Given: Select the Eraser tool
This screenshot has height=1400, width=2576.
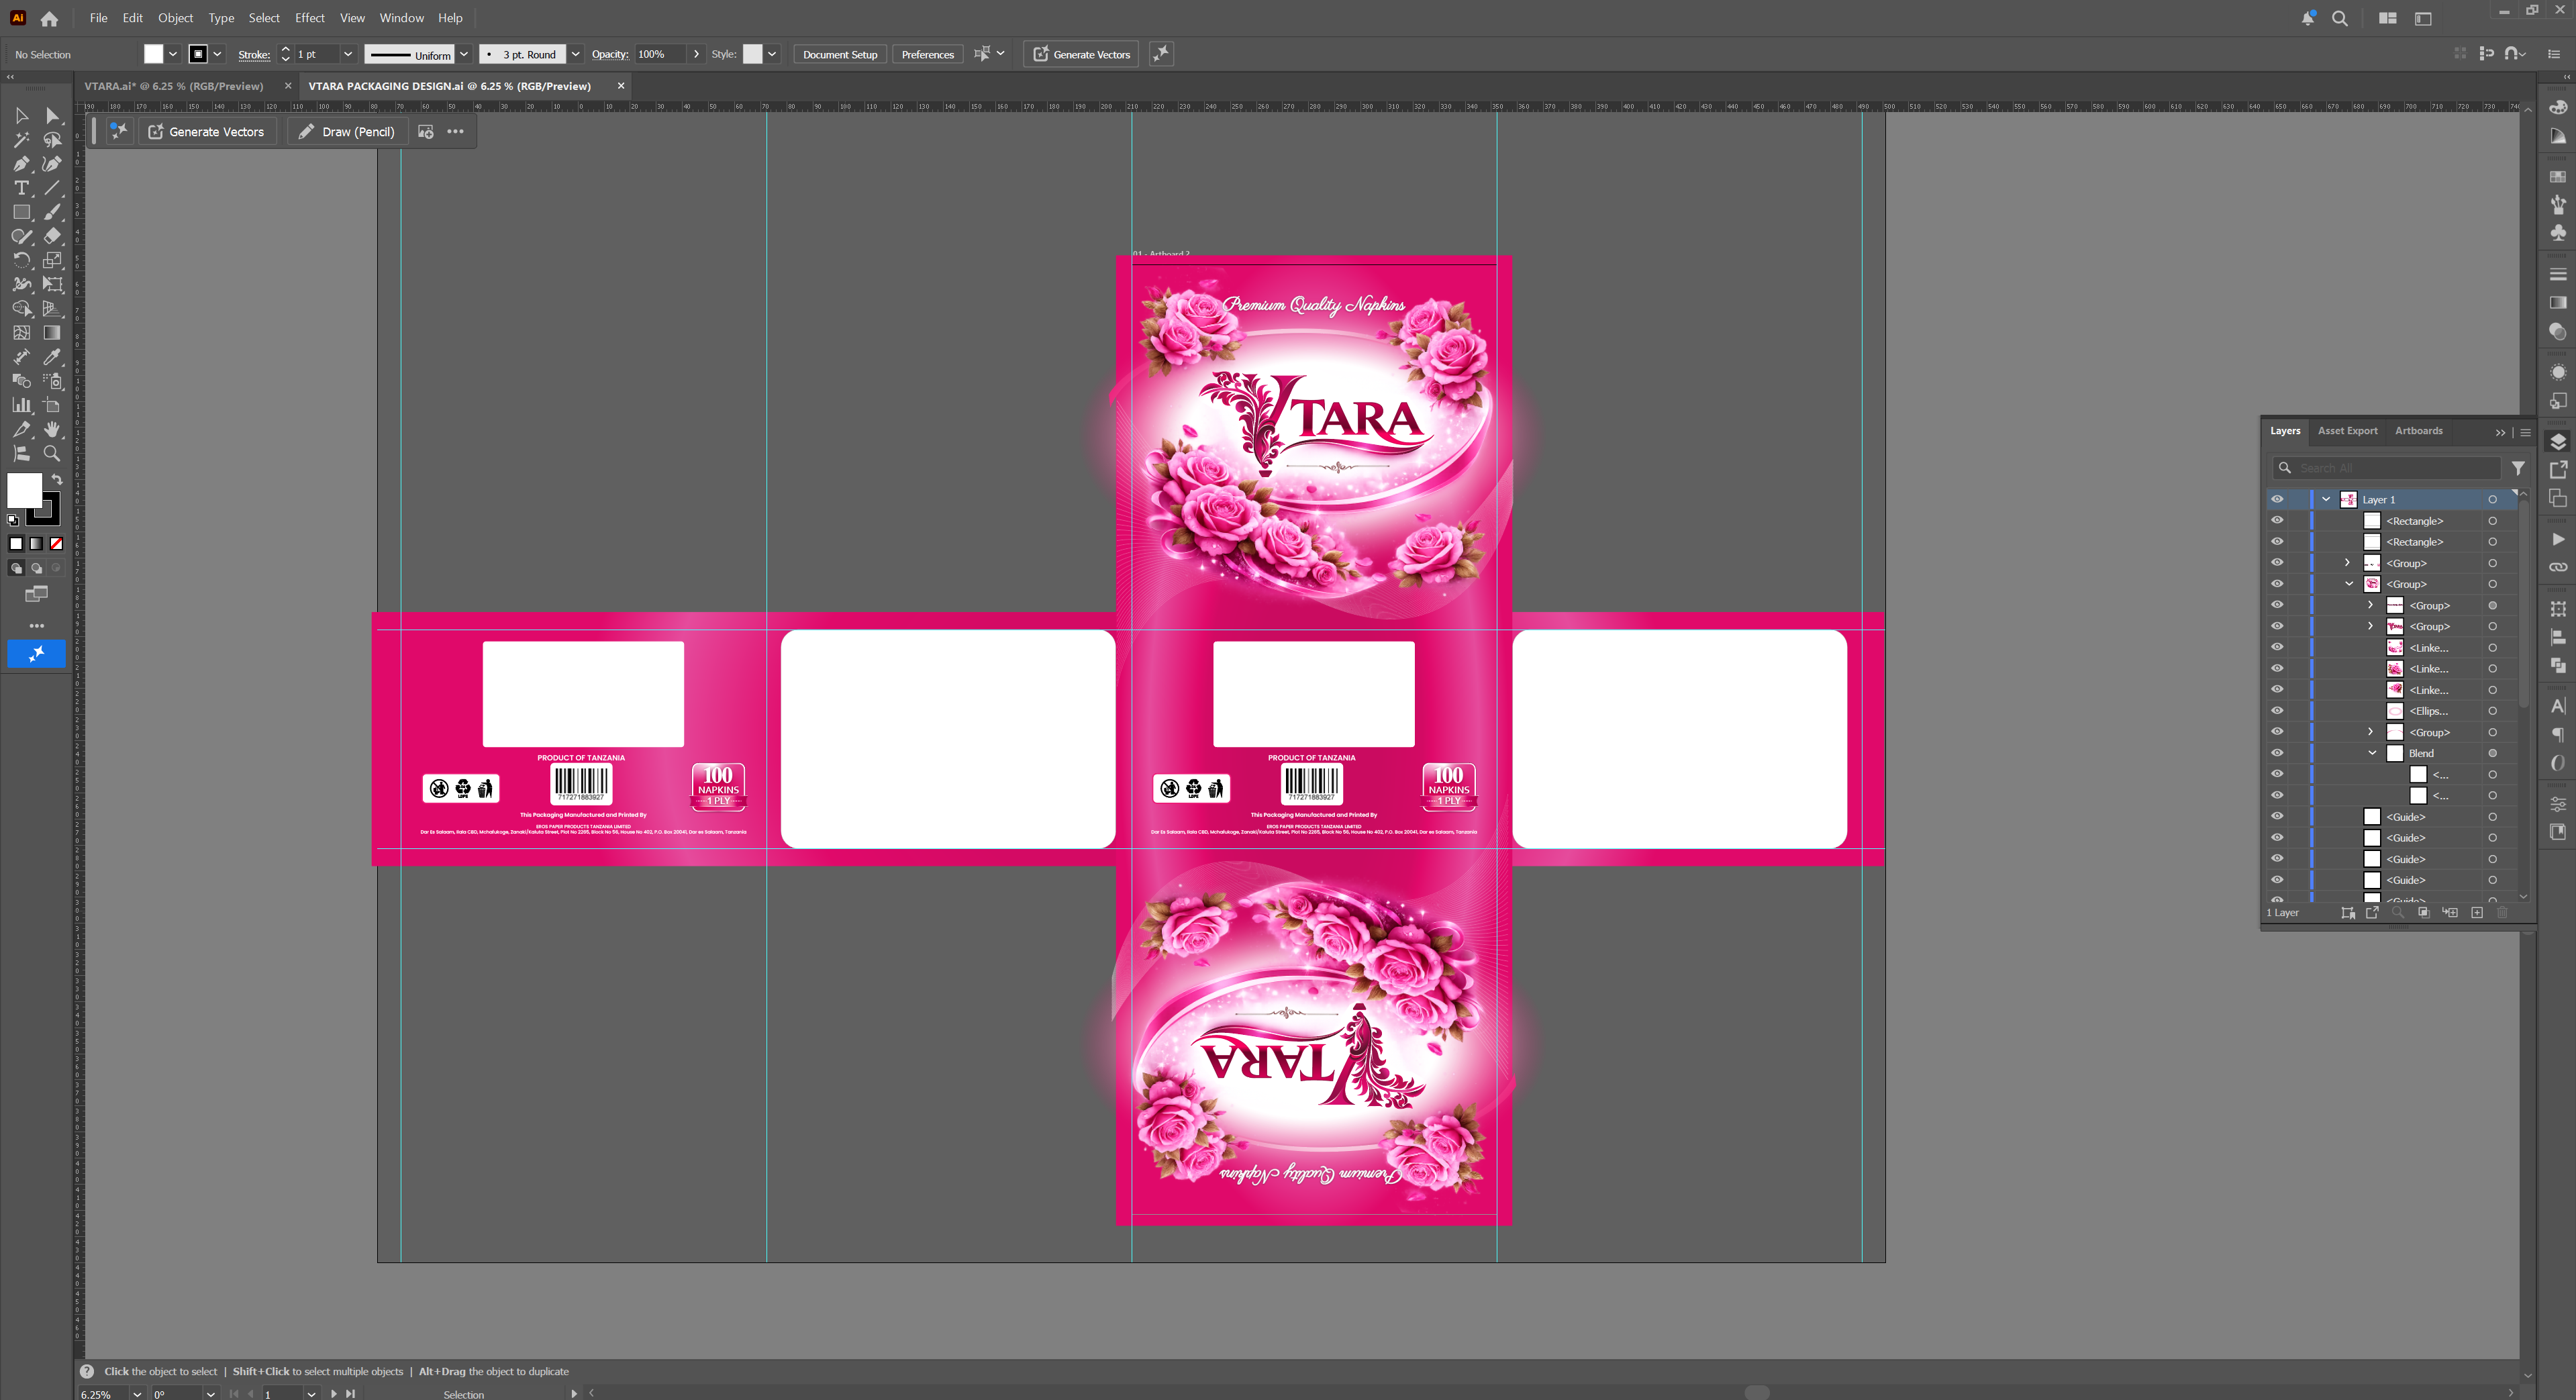Looking at the screenshot, I should click(x=53, y=236).
